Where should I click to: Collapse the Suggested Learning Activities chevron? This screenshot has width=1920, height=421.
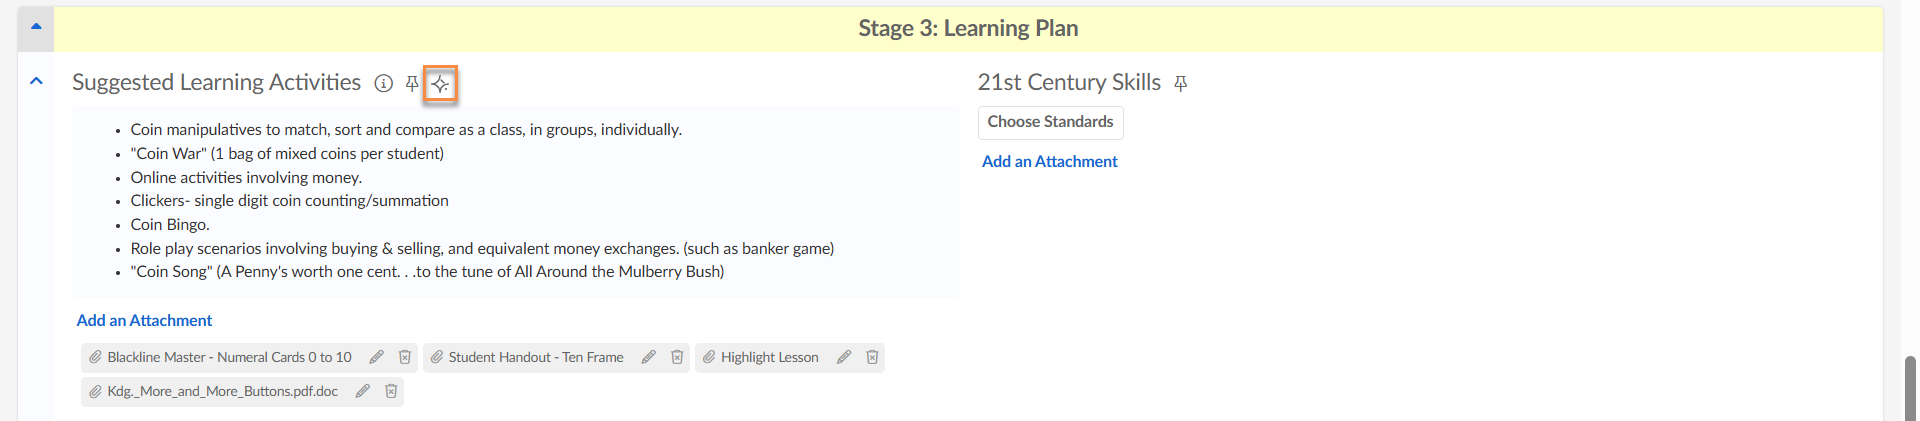point(36,81)
